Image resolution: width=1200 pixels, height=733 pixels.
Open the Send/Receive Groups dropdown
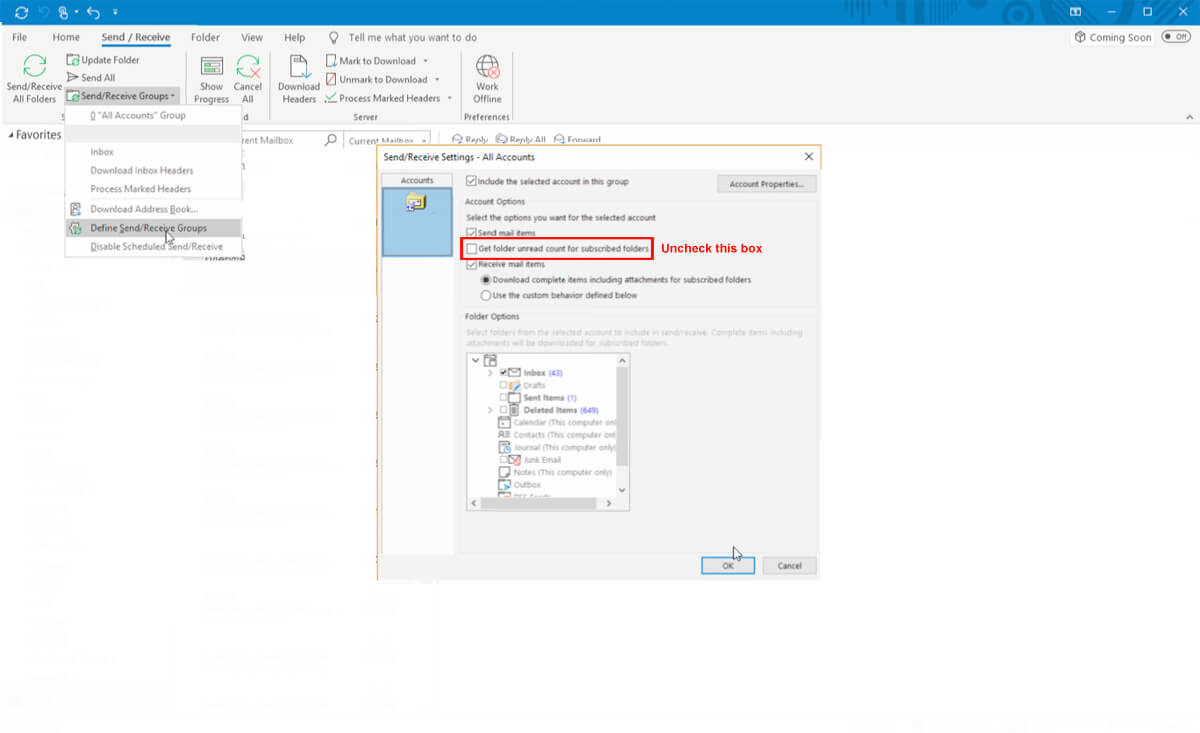(x=122, y=96)
